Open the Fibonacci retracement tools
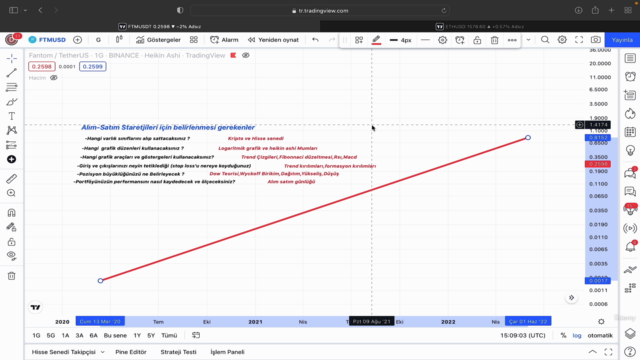Screen dimensions: 640x360 [x=11, y=87]
